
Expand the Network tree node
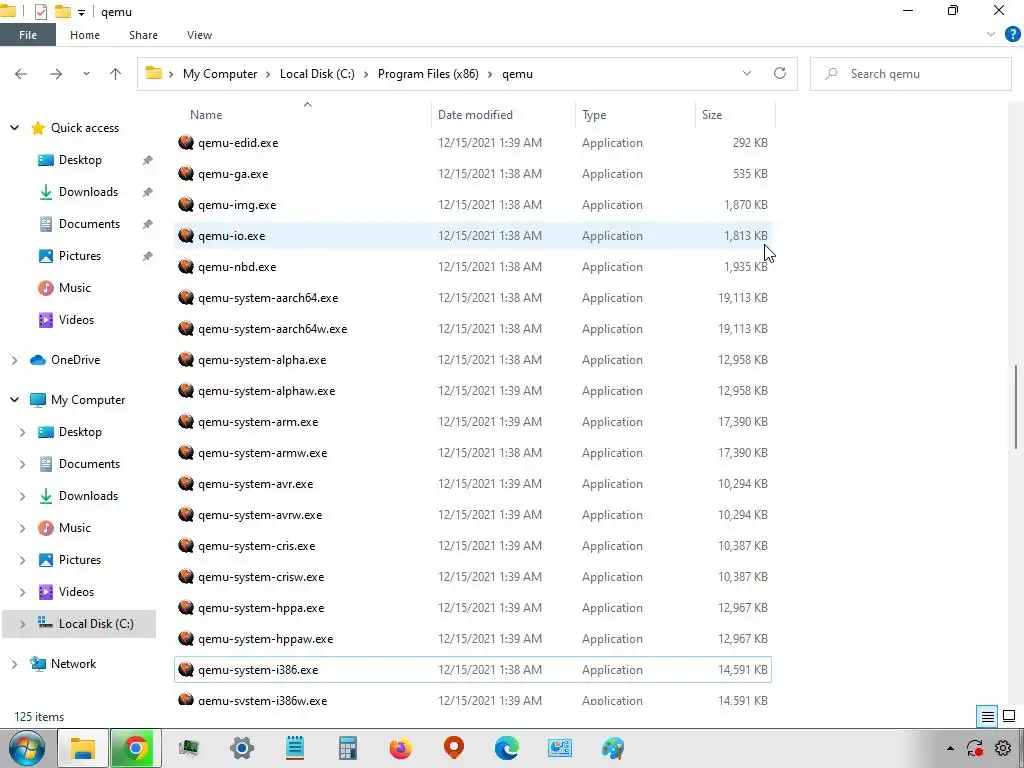click(14, 664)
